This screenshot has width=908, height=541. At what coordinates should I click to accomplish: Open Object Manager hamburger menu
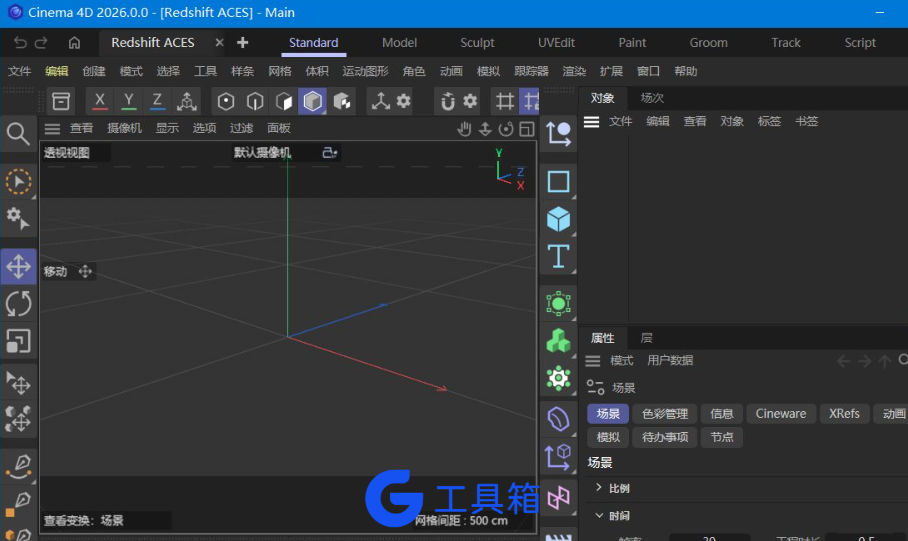591,122
